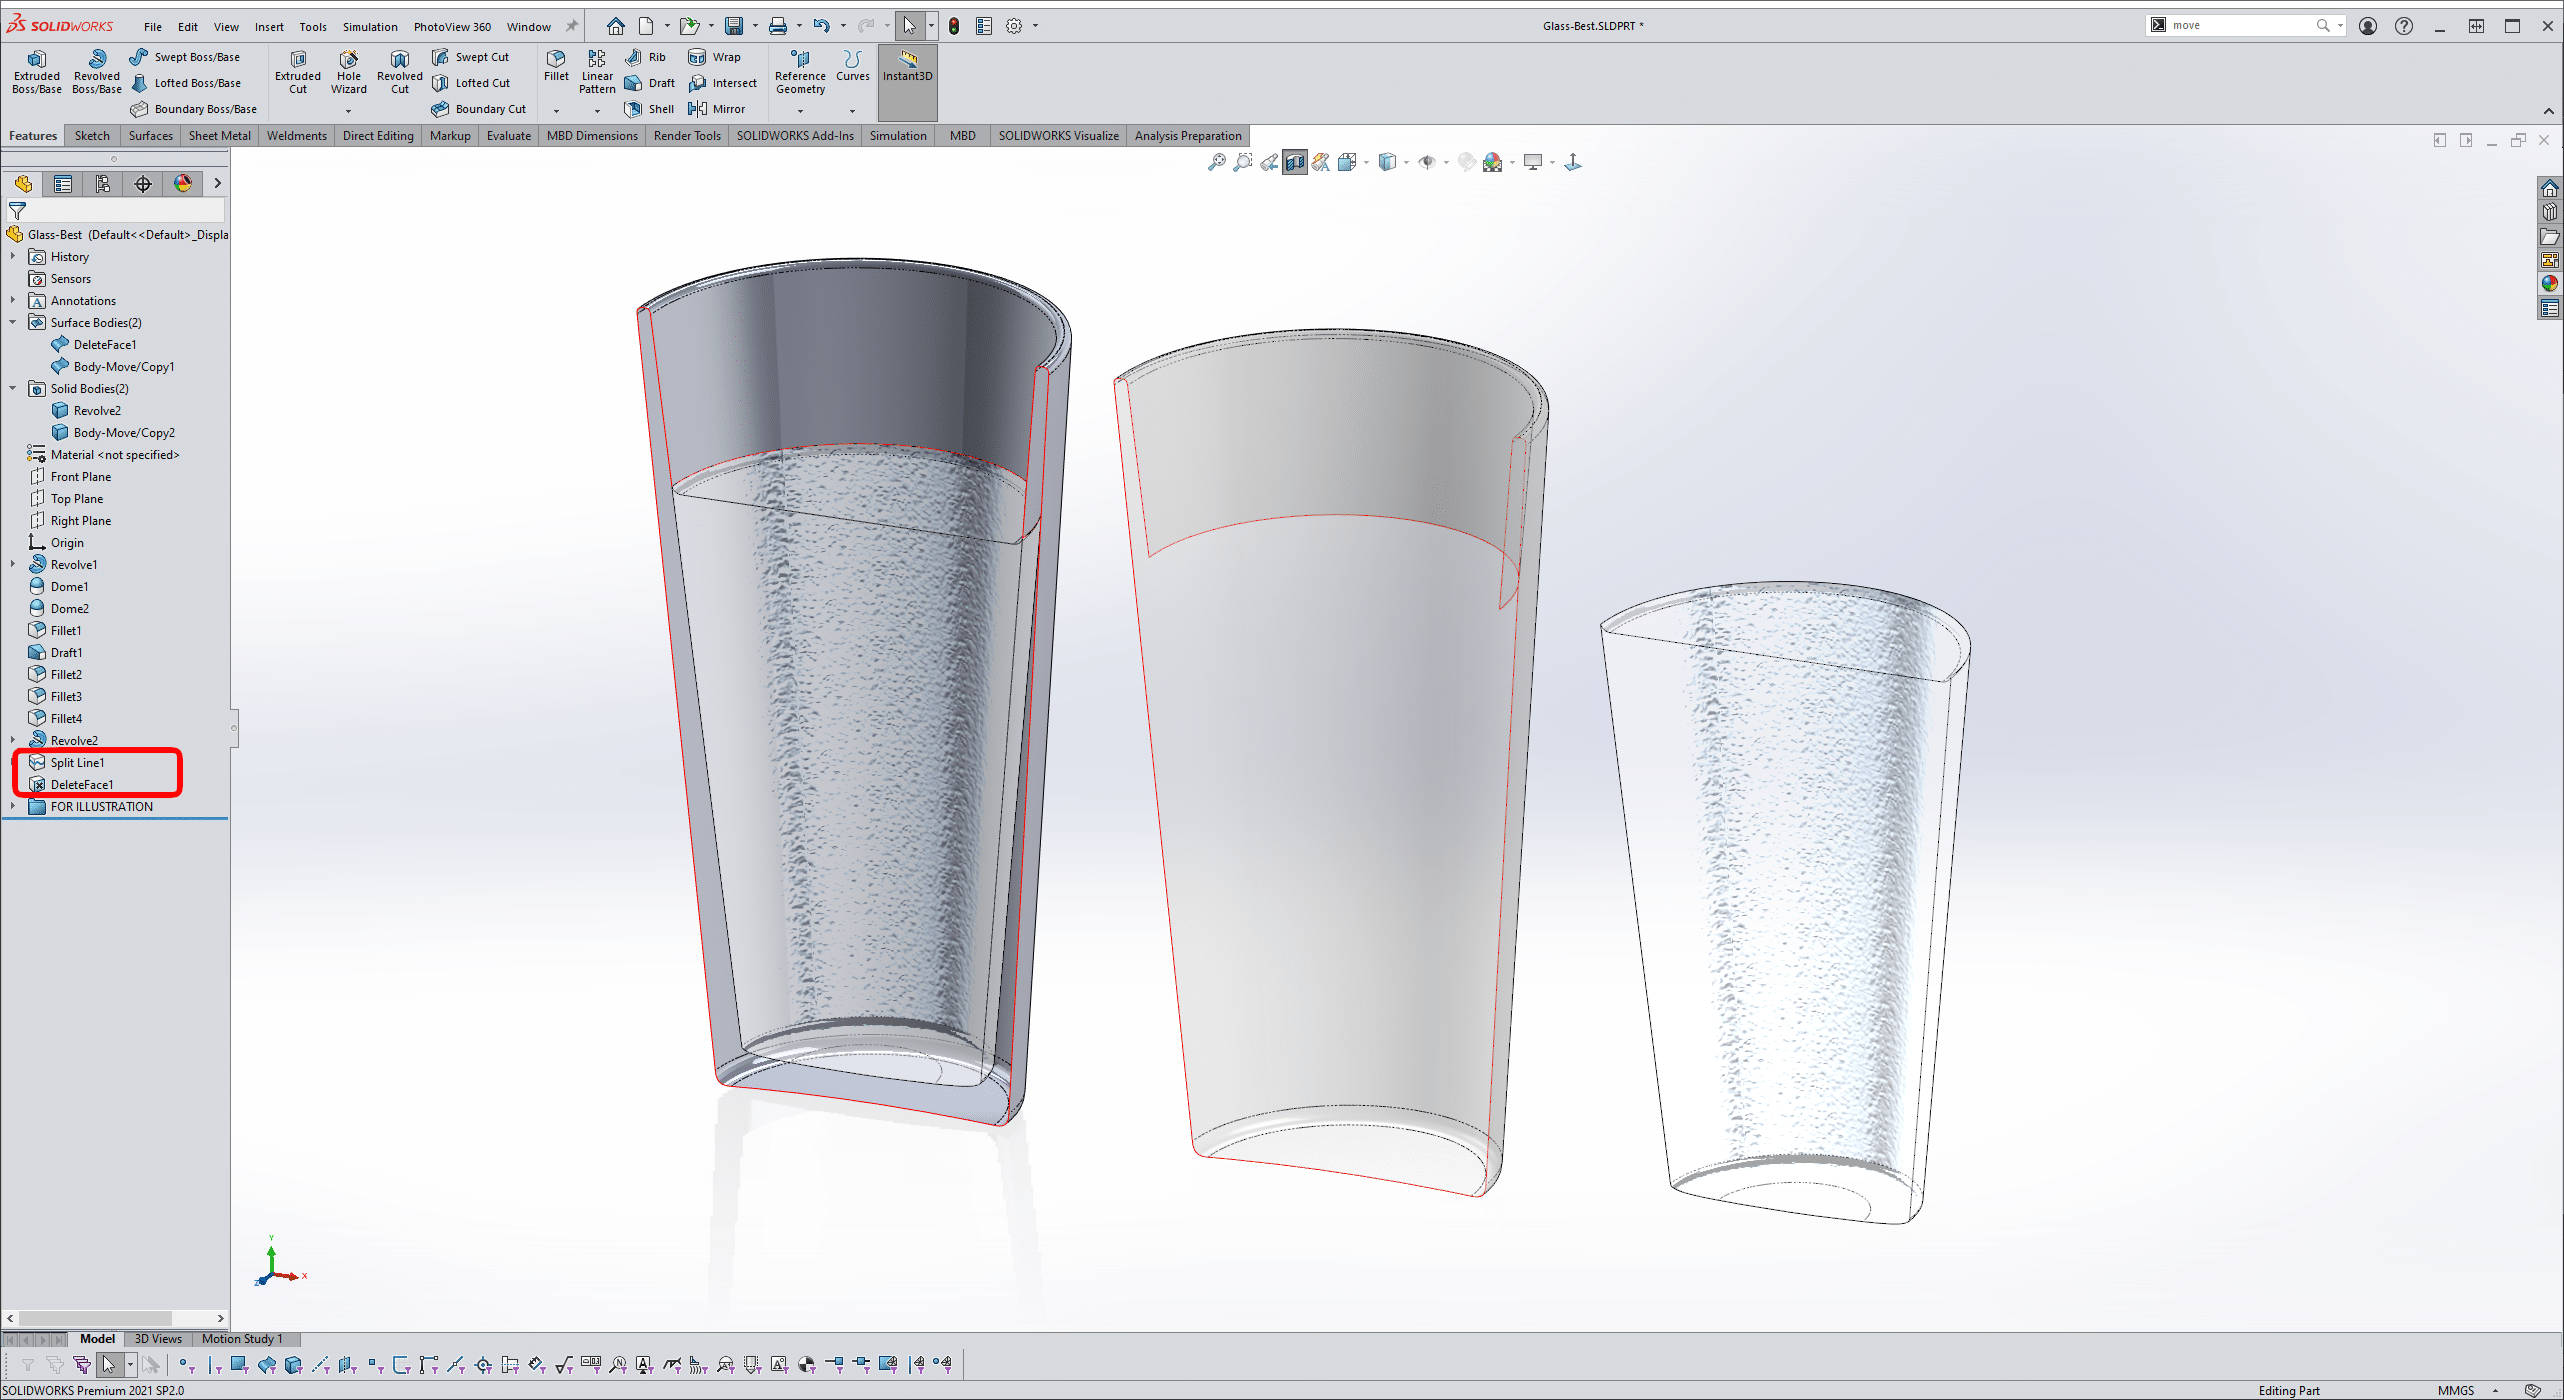The image size is (2564, 1400).
Task: Switch to the Sketch tab
Action: [92, 136]
